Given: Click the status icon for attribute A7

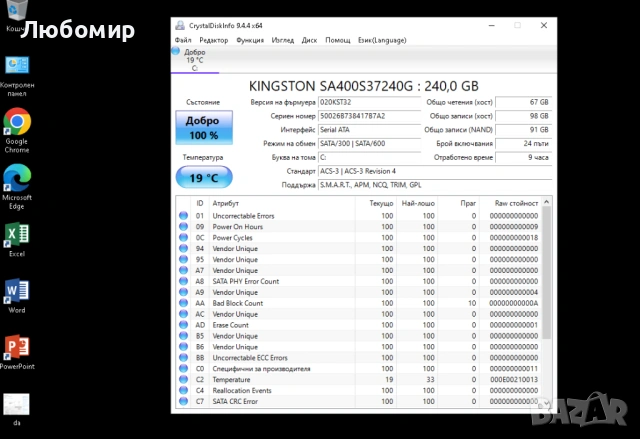Looking at the screenshot, I should click(183, 270).
